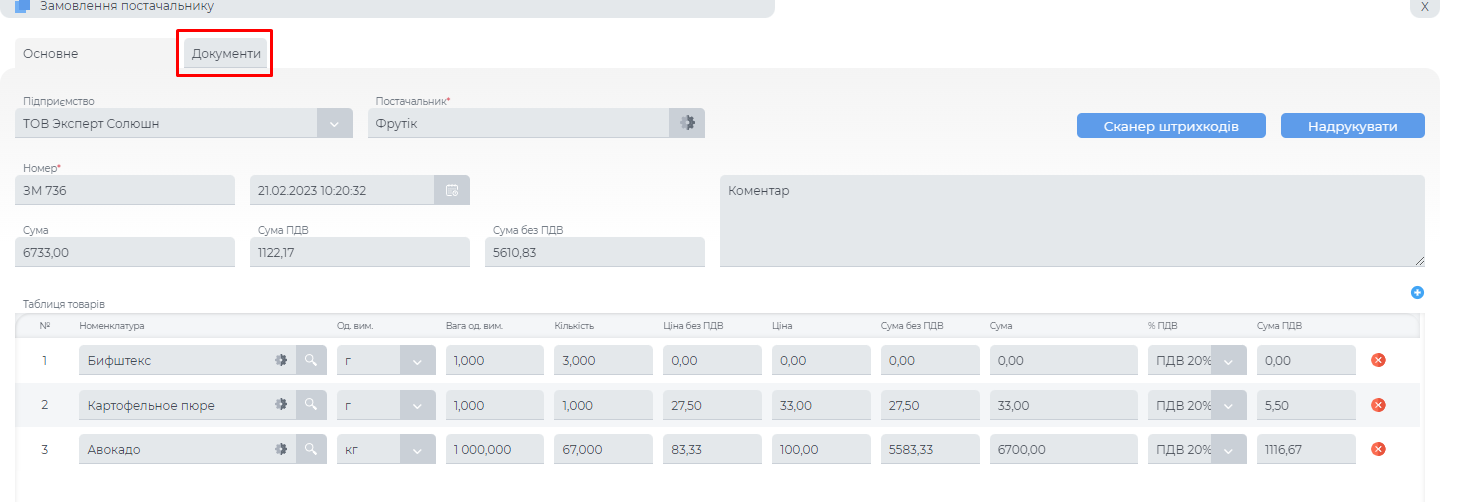Screen dimensions: 1459x502
Task: Click into the Коментар text area
Action: click(1071, 221)
